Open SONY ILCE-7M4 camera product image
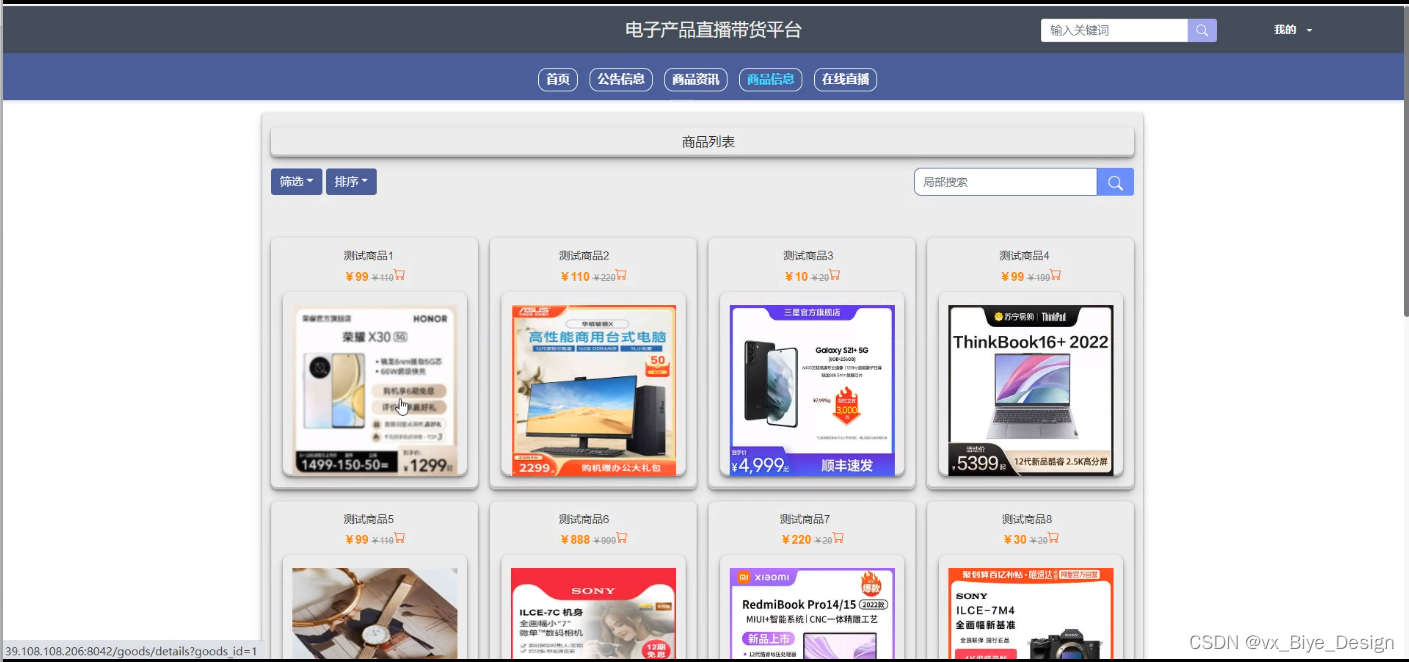1409x662 pixels. click(x=1031, y=613)
